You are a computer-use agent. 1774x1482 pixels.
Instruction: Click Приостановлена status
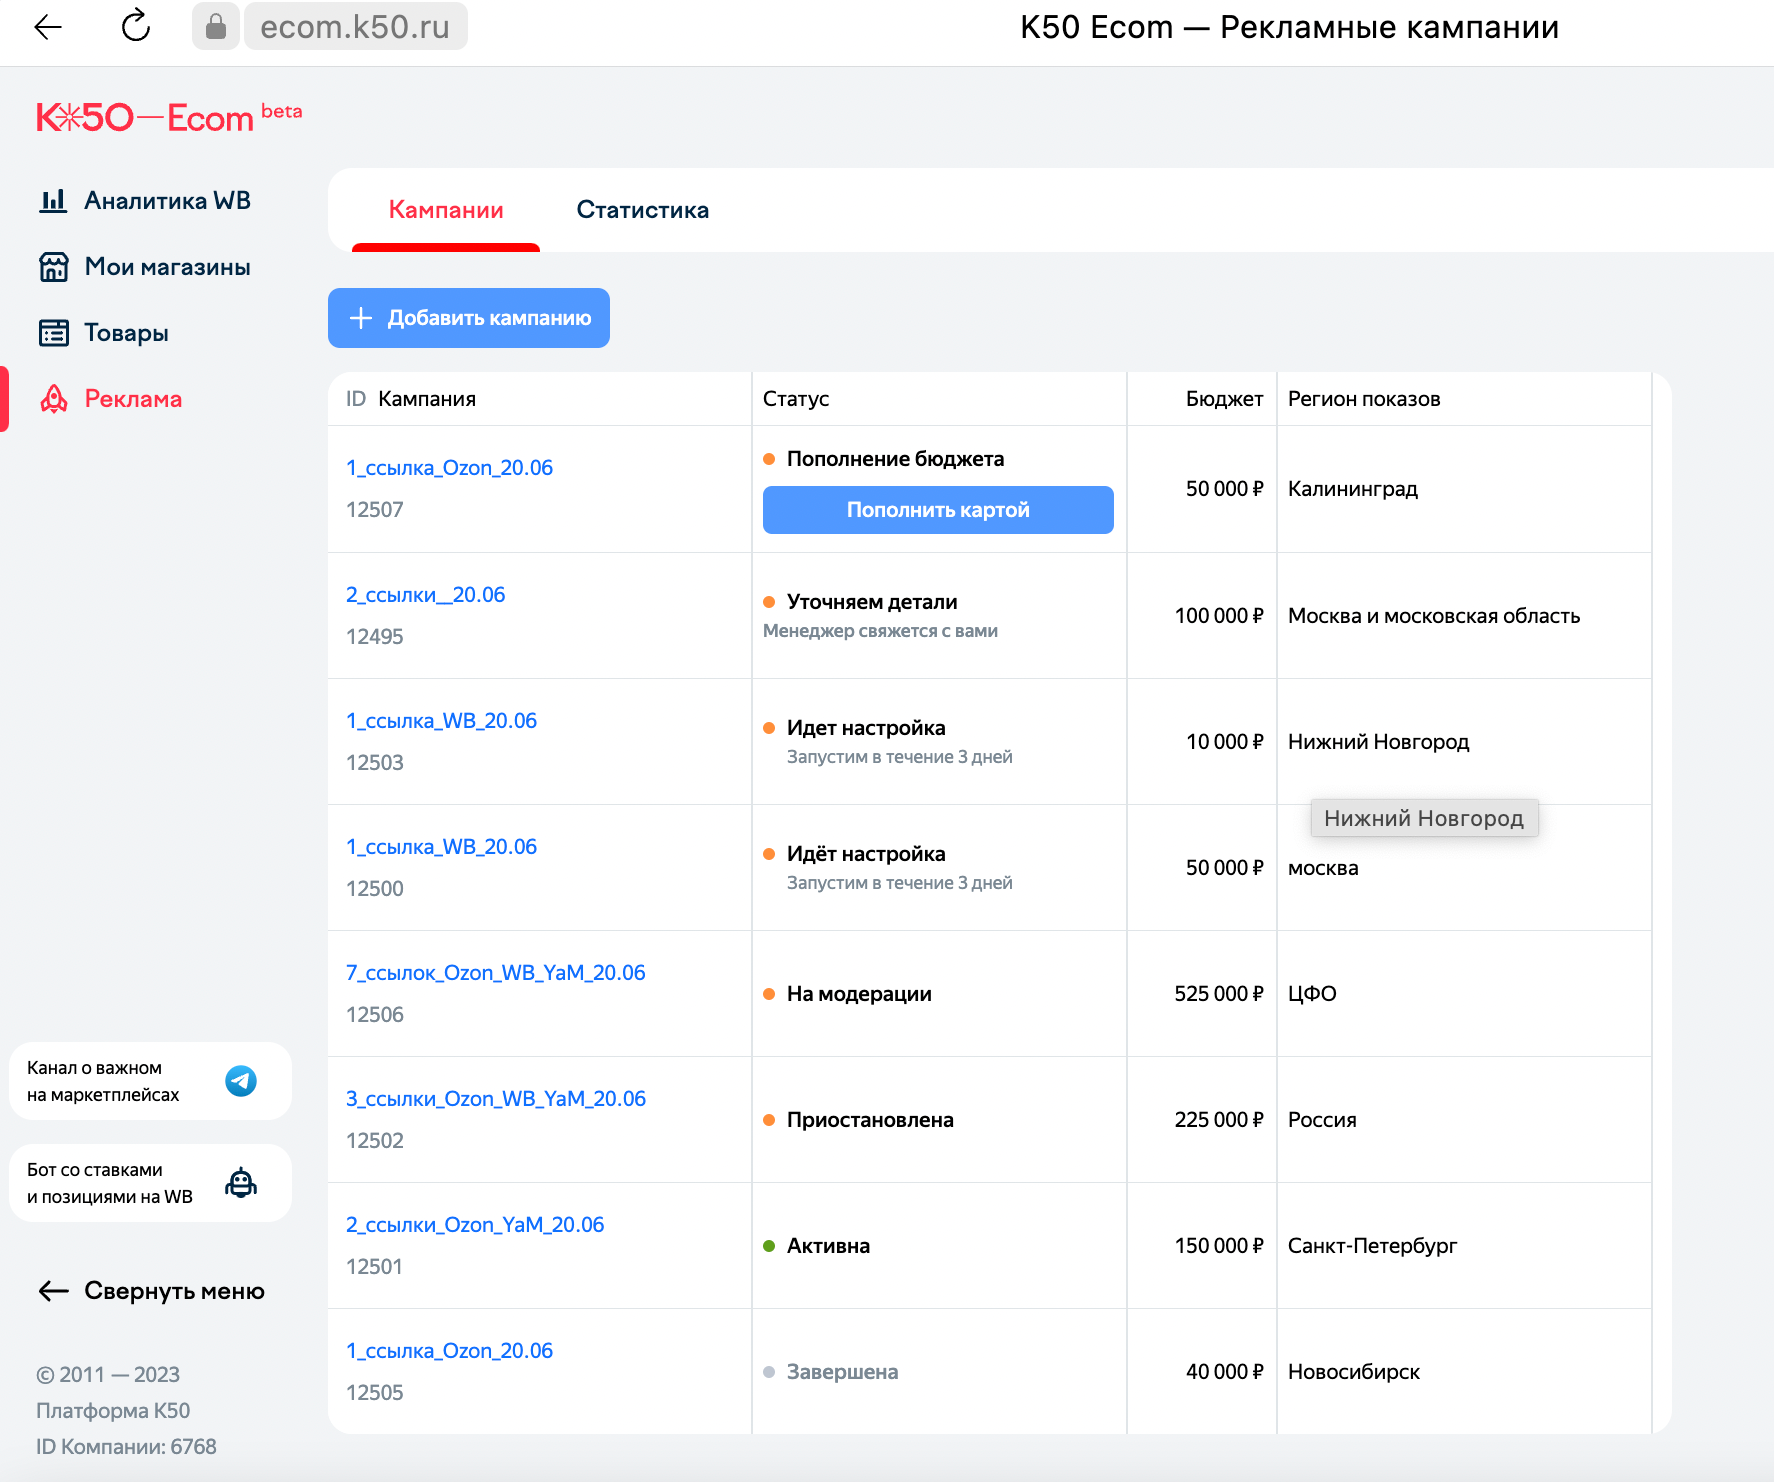tap(870, 1120)
